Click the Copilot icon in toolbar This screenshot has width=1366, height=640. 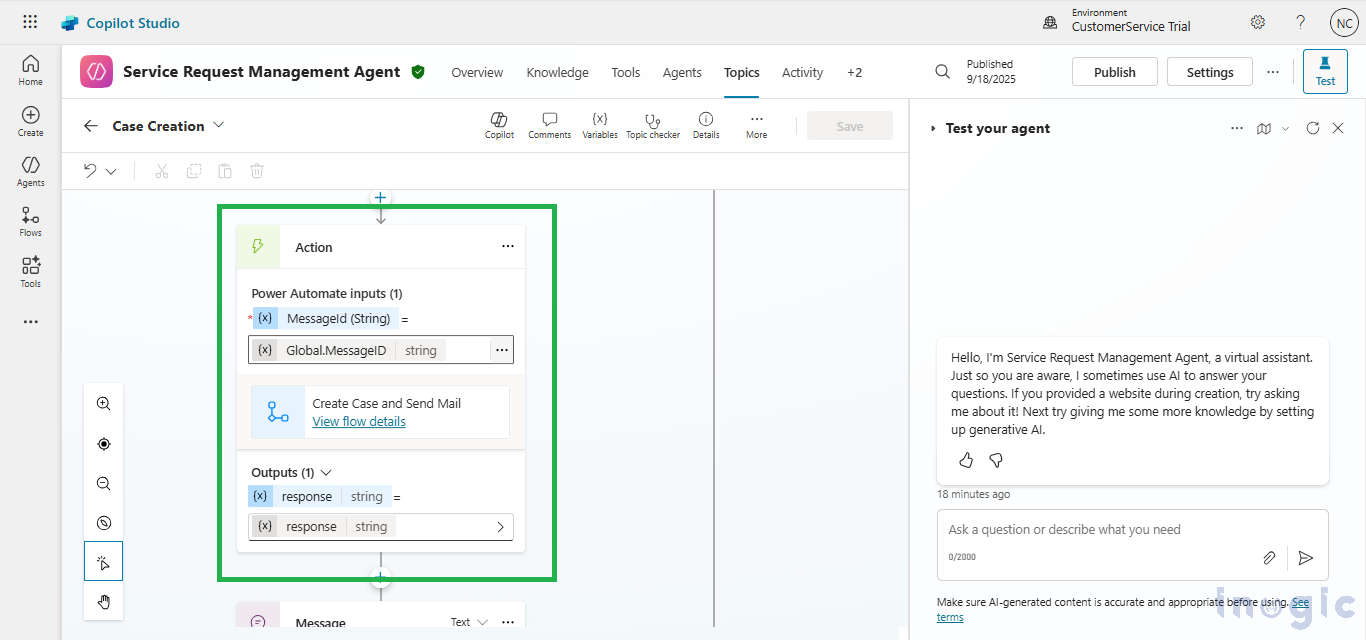click(x=499, y=125)
